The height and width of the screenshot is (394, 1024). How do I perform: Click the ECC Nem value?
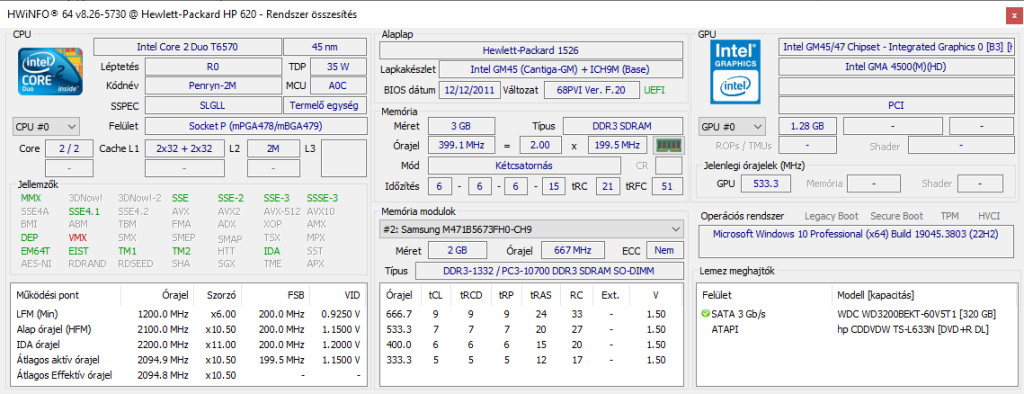click(665, 250)
